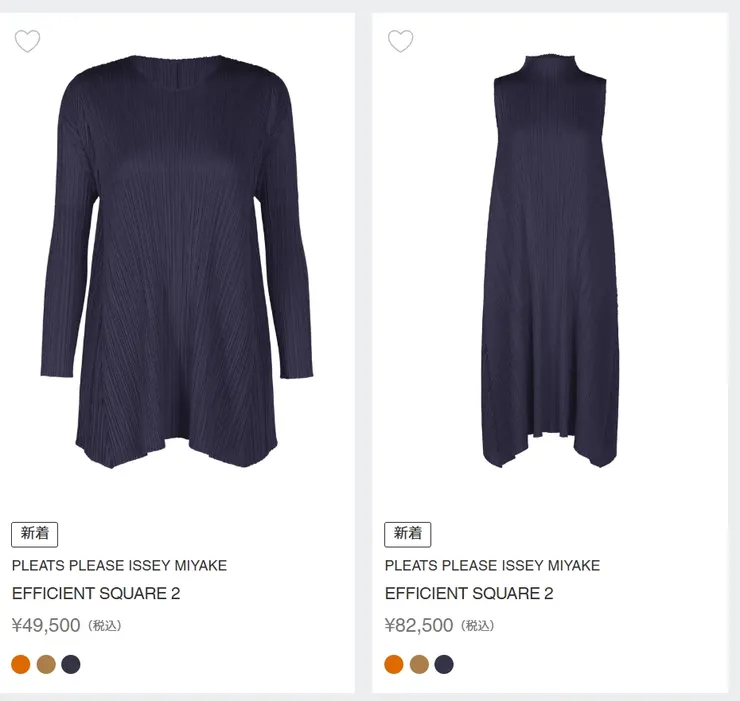Click the ¥82,500 price
740x701 pixels.
pyautogui.click(x=419, y=626)
